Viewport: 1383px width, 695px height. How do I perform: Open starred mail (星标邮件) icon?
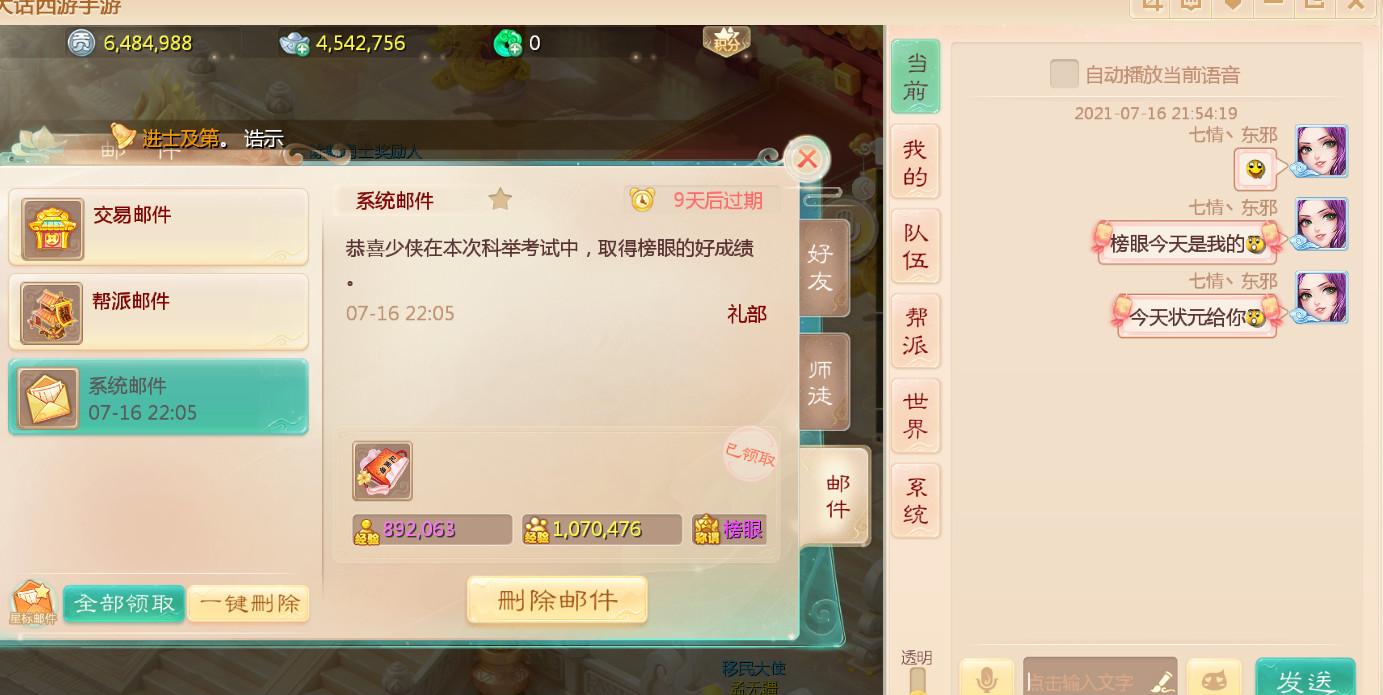pos(32,603)
